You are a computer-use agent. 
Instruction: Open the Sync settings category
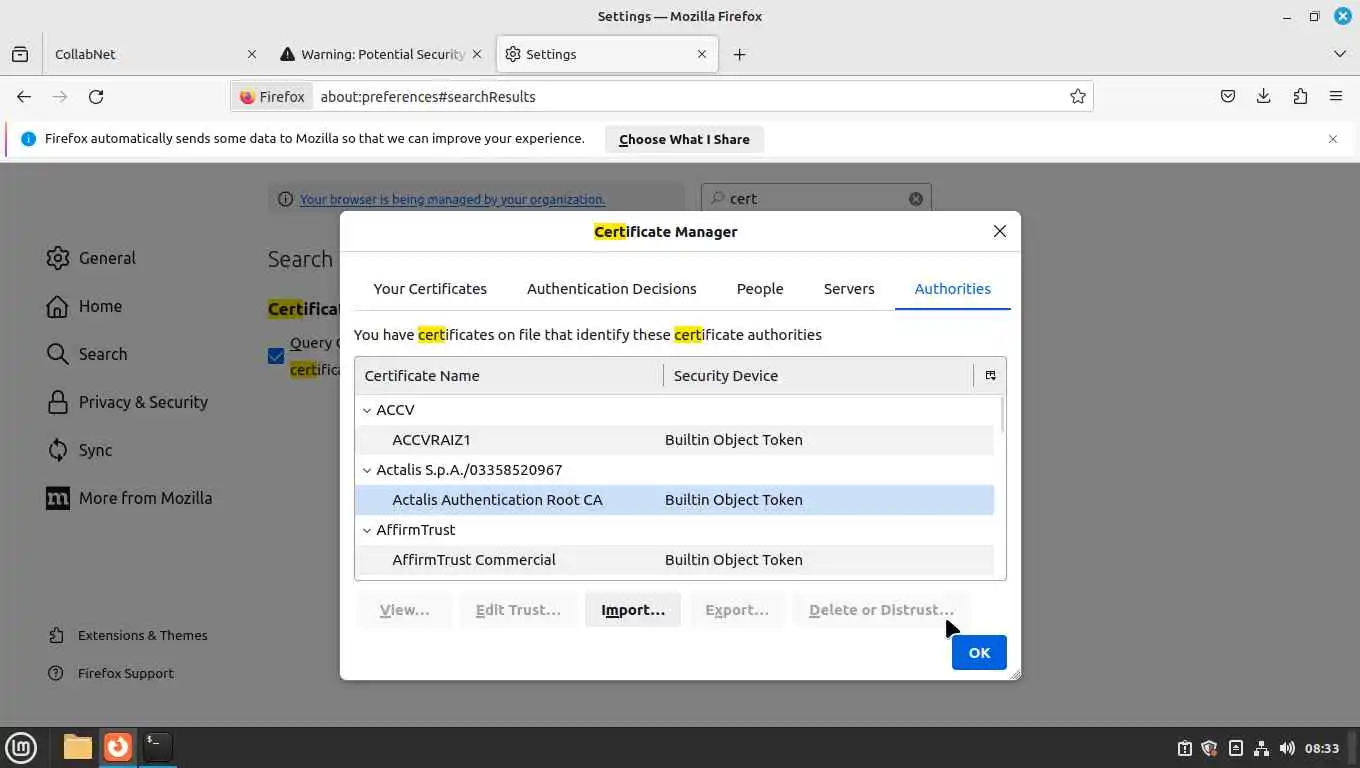click(80, 450)
